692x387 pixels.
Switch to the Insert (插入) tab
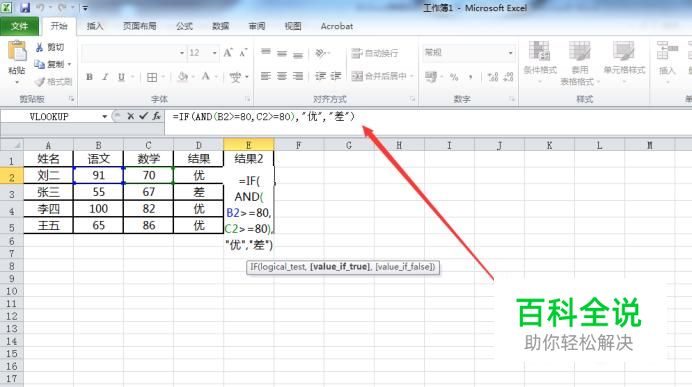pyautogui.click(x=95, y=26)
